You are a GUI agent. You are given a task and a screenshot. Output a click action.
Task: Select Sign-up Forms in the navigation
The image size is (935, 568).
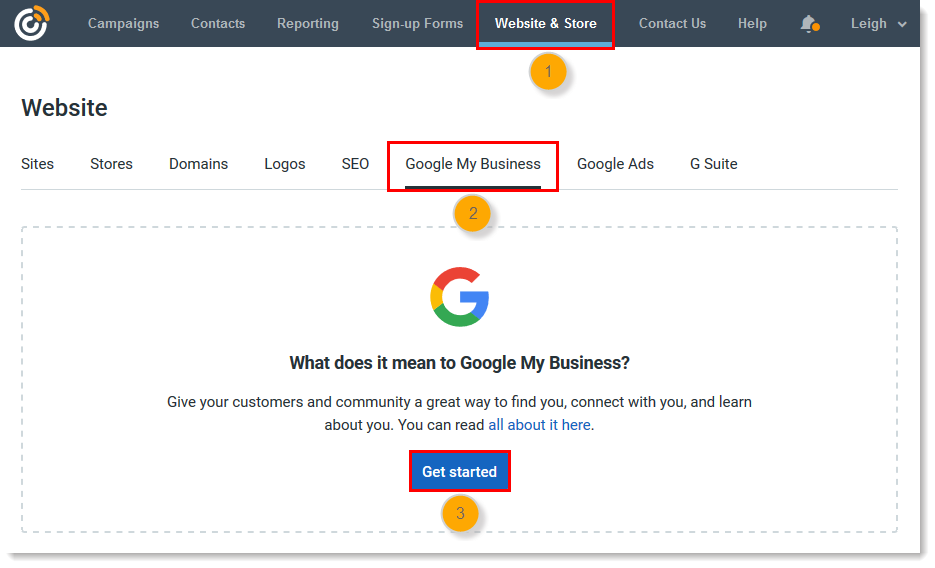coord(417,23)
